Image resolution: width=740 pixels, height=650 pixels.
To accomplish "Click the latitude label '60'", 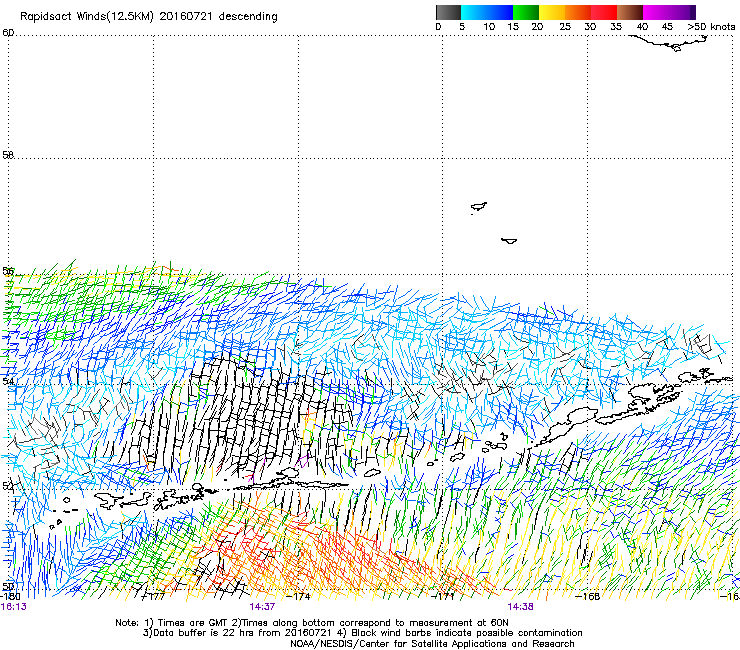I will (x=8, y=33).
